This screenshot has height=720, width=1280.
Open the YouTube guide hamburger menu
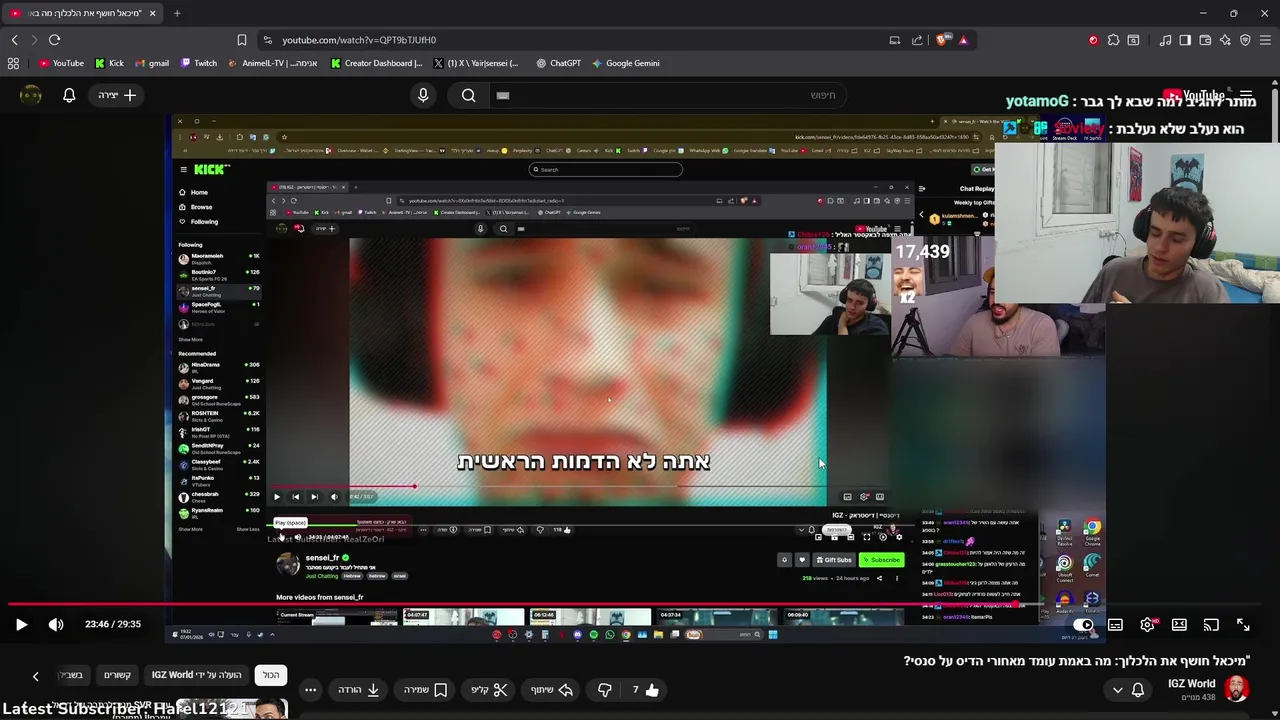[1245, 95]
